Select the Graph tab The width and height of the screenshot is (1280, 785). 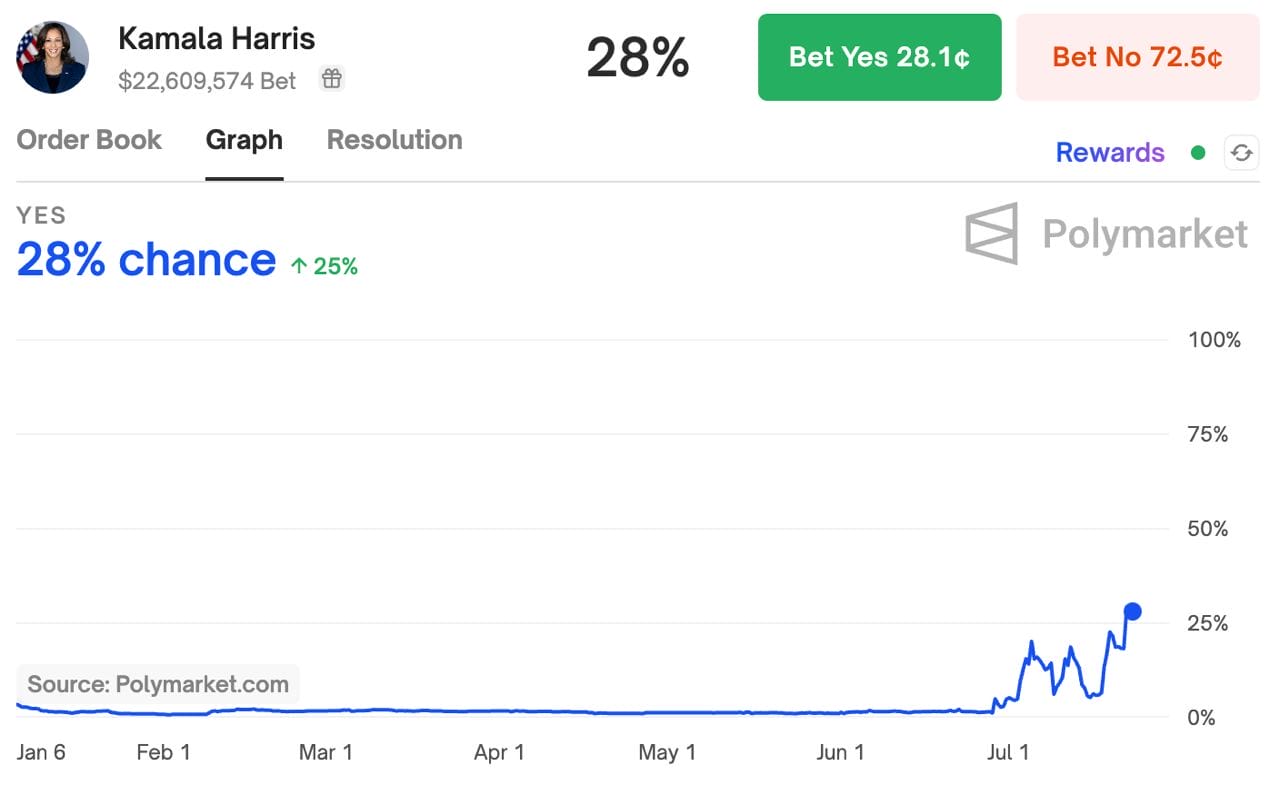pyautogui.click(x=244, y=140)
